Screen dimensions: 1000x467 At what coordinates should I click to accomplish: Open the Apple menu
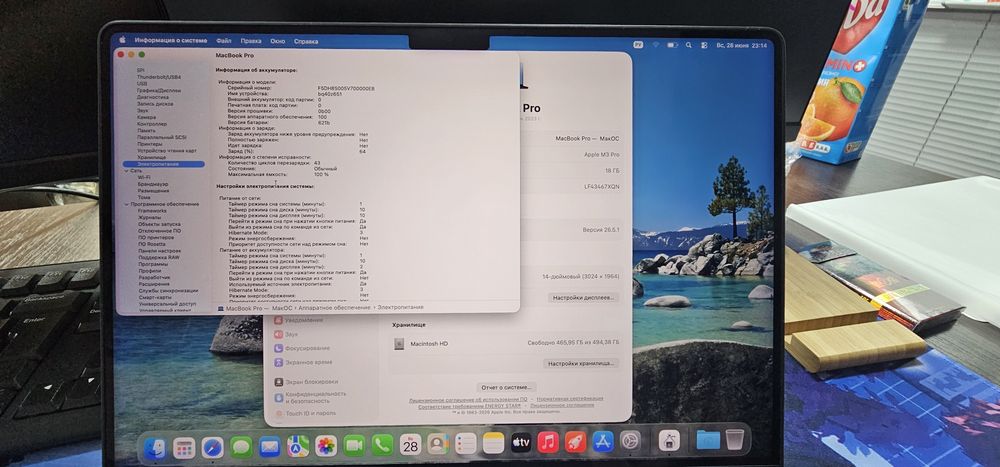tap(123, 40)
